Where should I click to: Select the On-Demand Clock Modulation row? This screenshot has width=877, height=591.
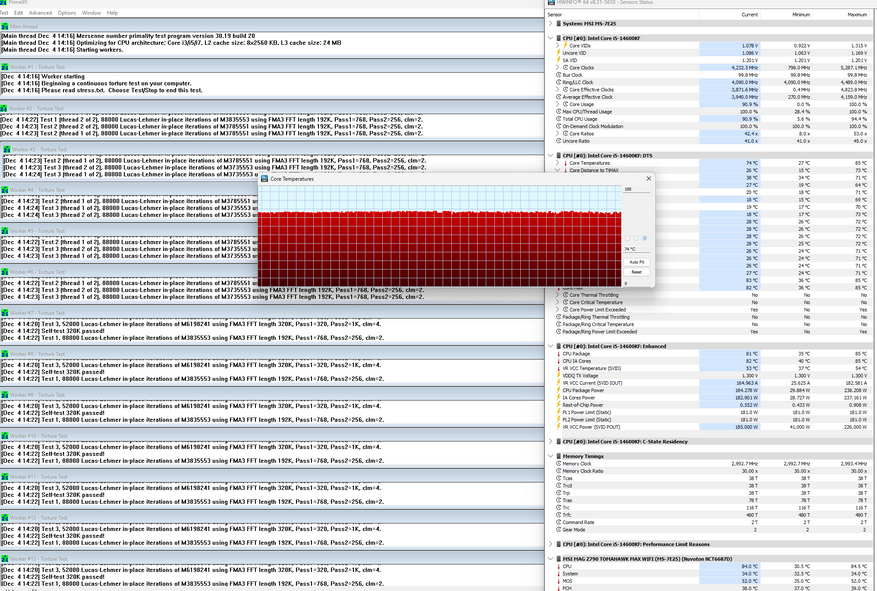coord(710,126)
